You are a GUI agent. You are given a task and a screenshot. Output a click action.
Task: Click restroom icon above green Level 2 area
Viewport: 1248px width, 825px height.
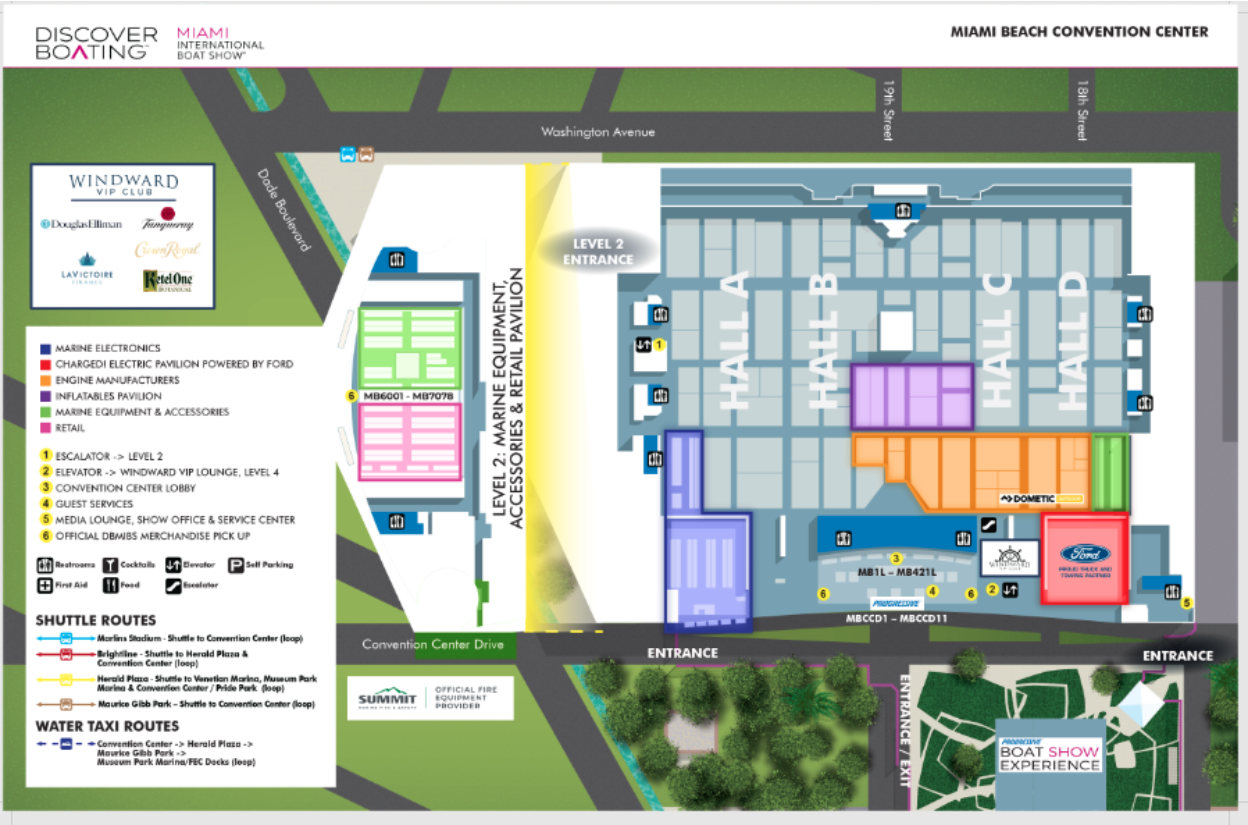pos(397,260)
